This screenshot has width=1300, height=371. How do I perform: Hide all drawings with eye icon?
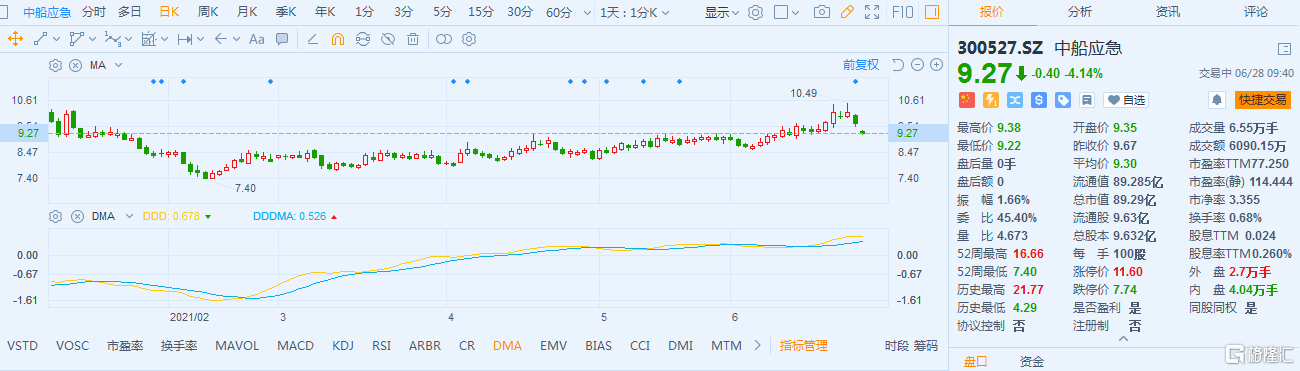[388, 39]
